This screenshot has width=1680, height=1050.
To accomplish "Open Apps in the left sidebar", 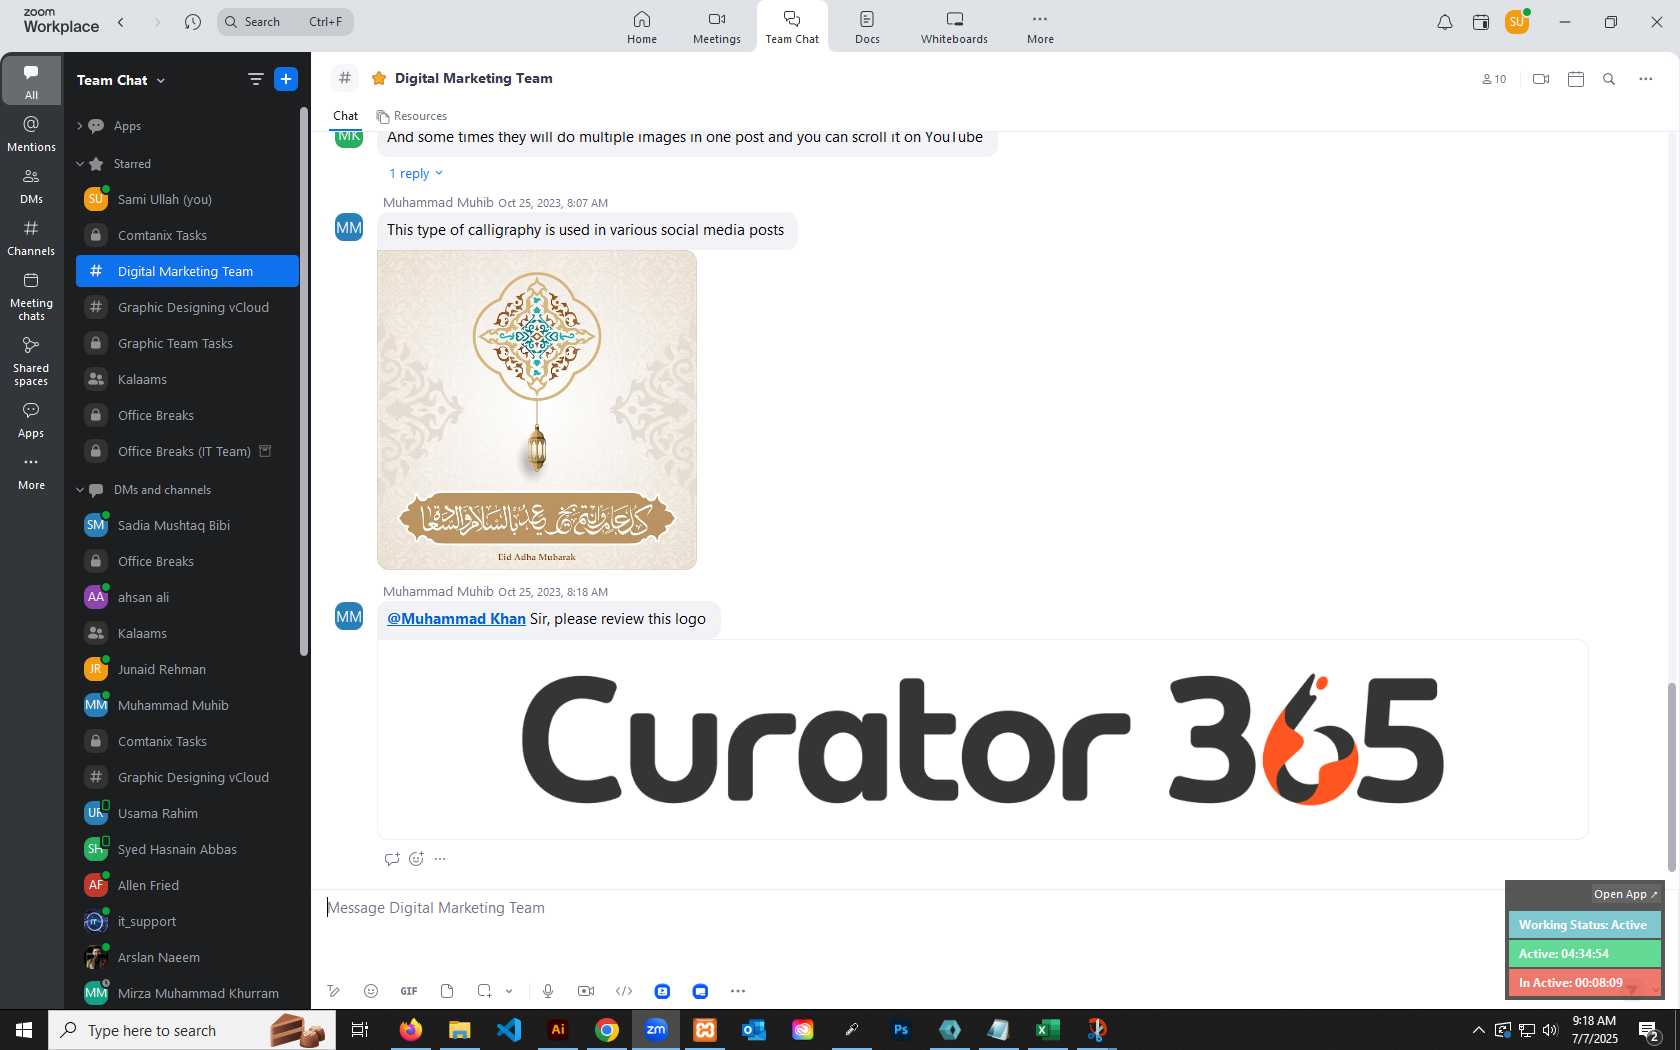I will 31,420.
